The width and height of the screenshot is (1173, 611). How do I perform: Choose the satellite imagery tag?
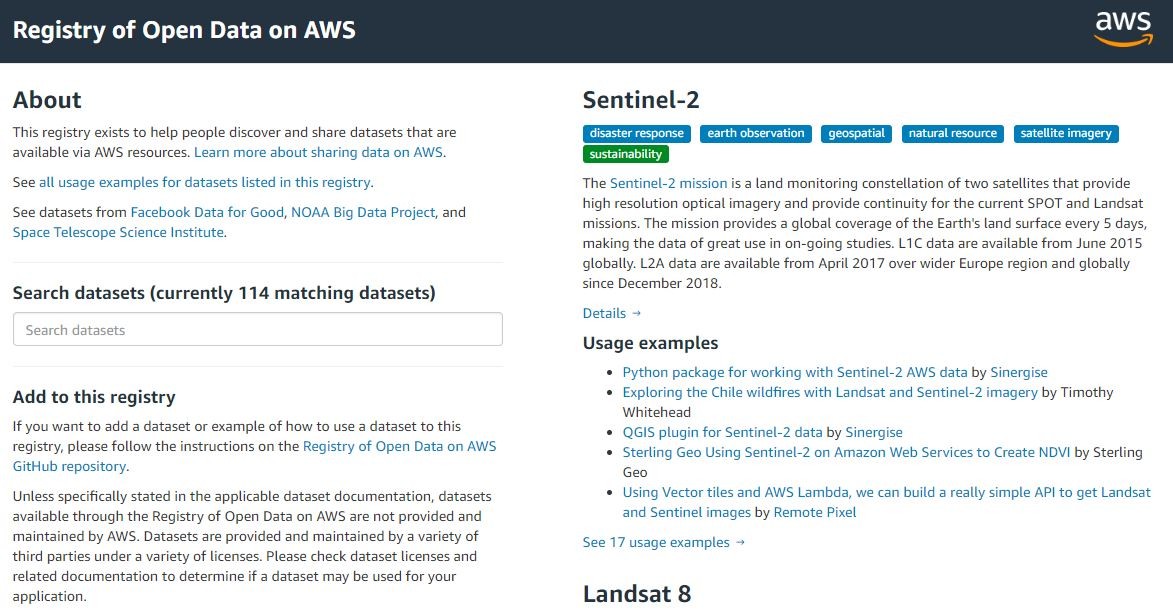1066,133
